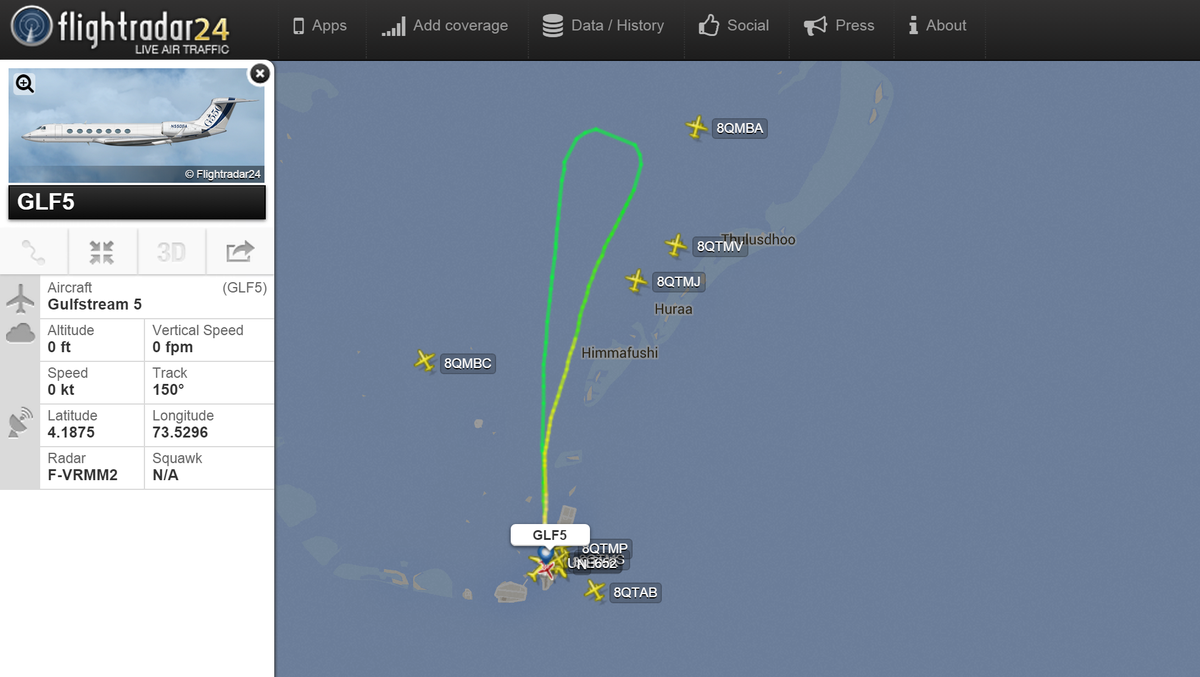Open the About menu
Viewport: 1200px width, 677px height.
pos(937,26)
